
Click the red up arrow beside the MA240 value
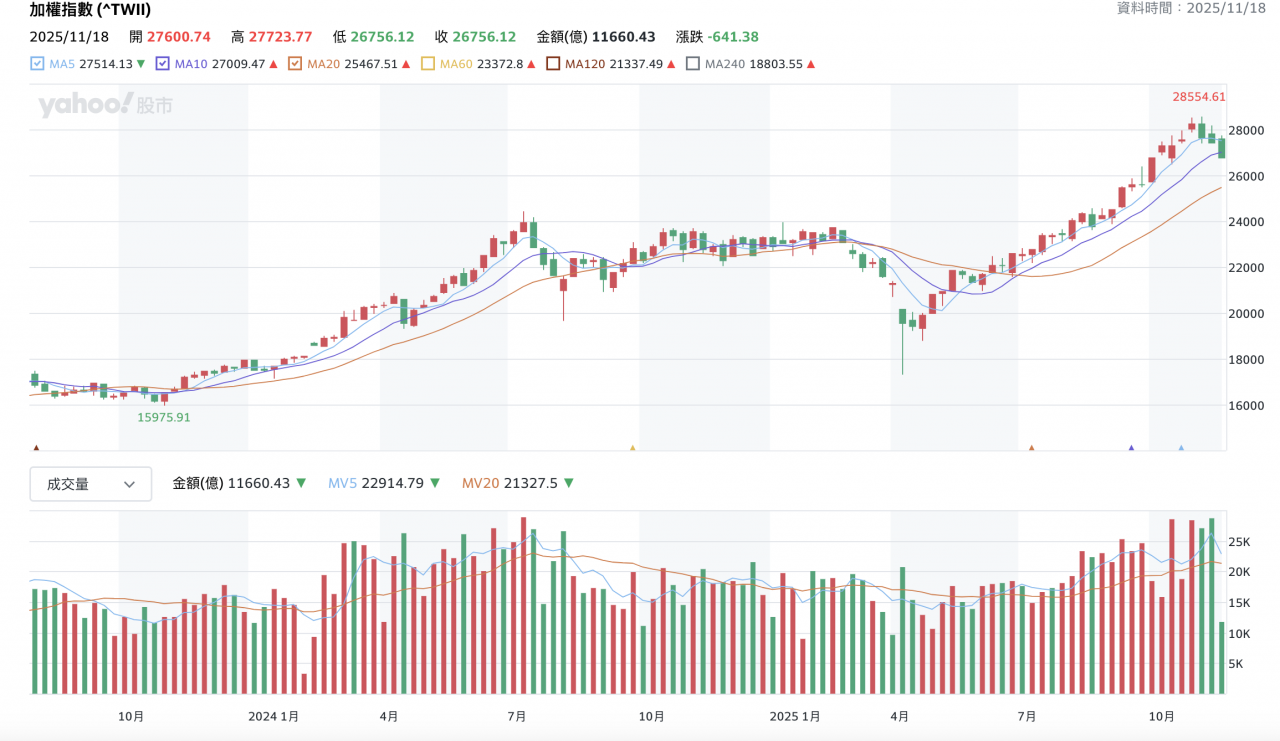point(810,64)
